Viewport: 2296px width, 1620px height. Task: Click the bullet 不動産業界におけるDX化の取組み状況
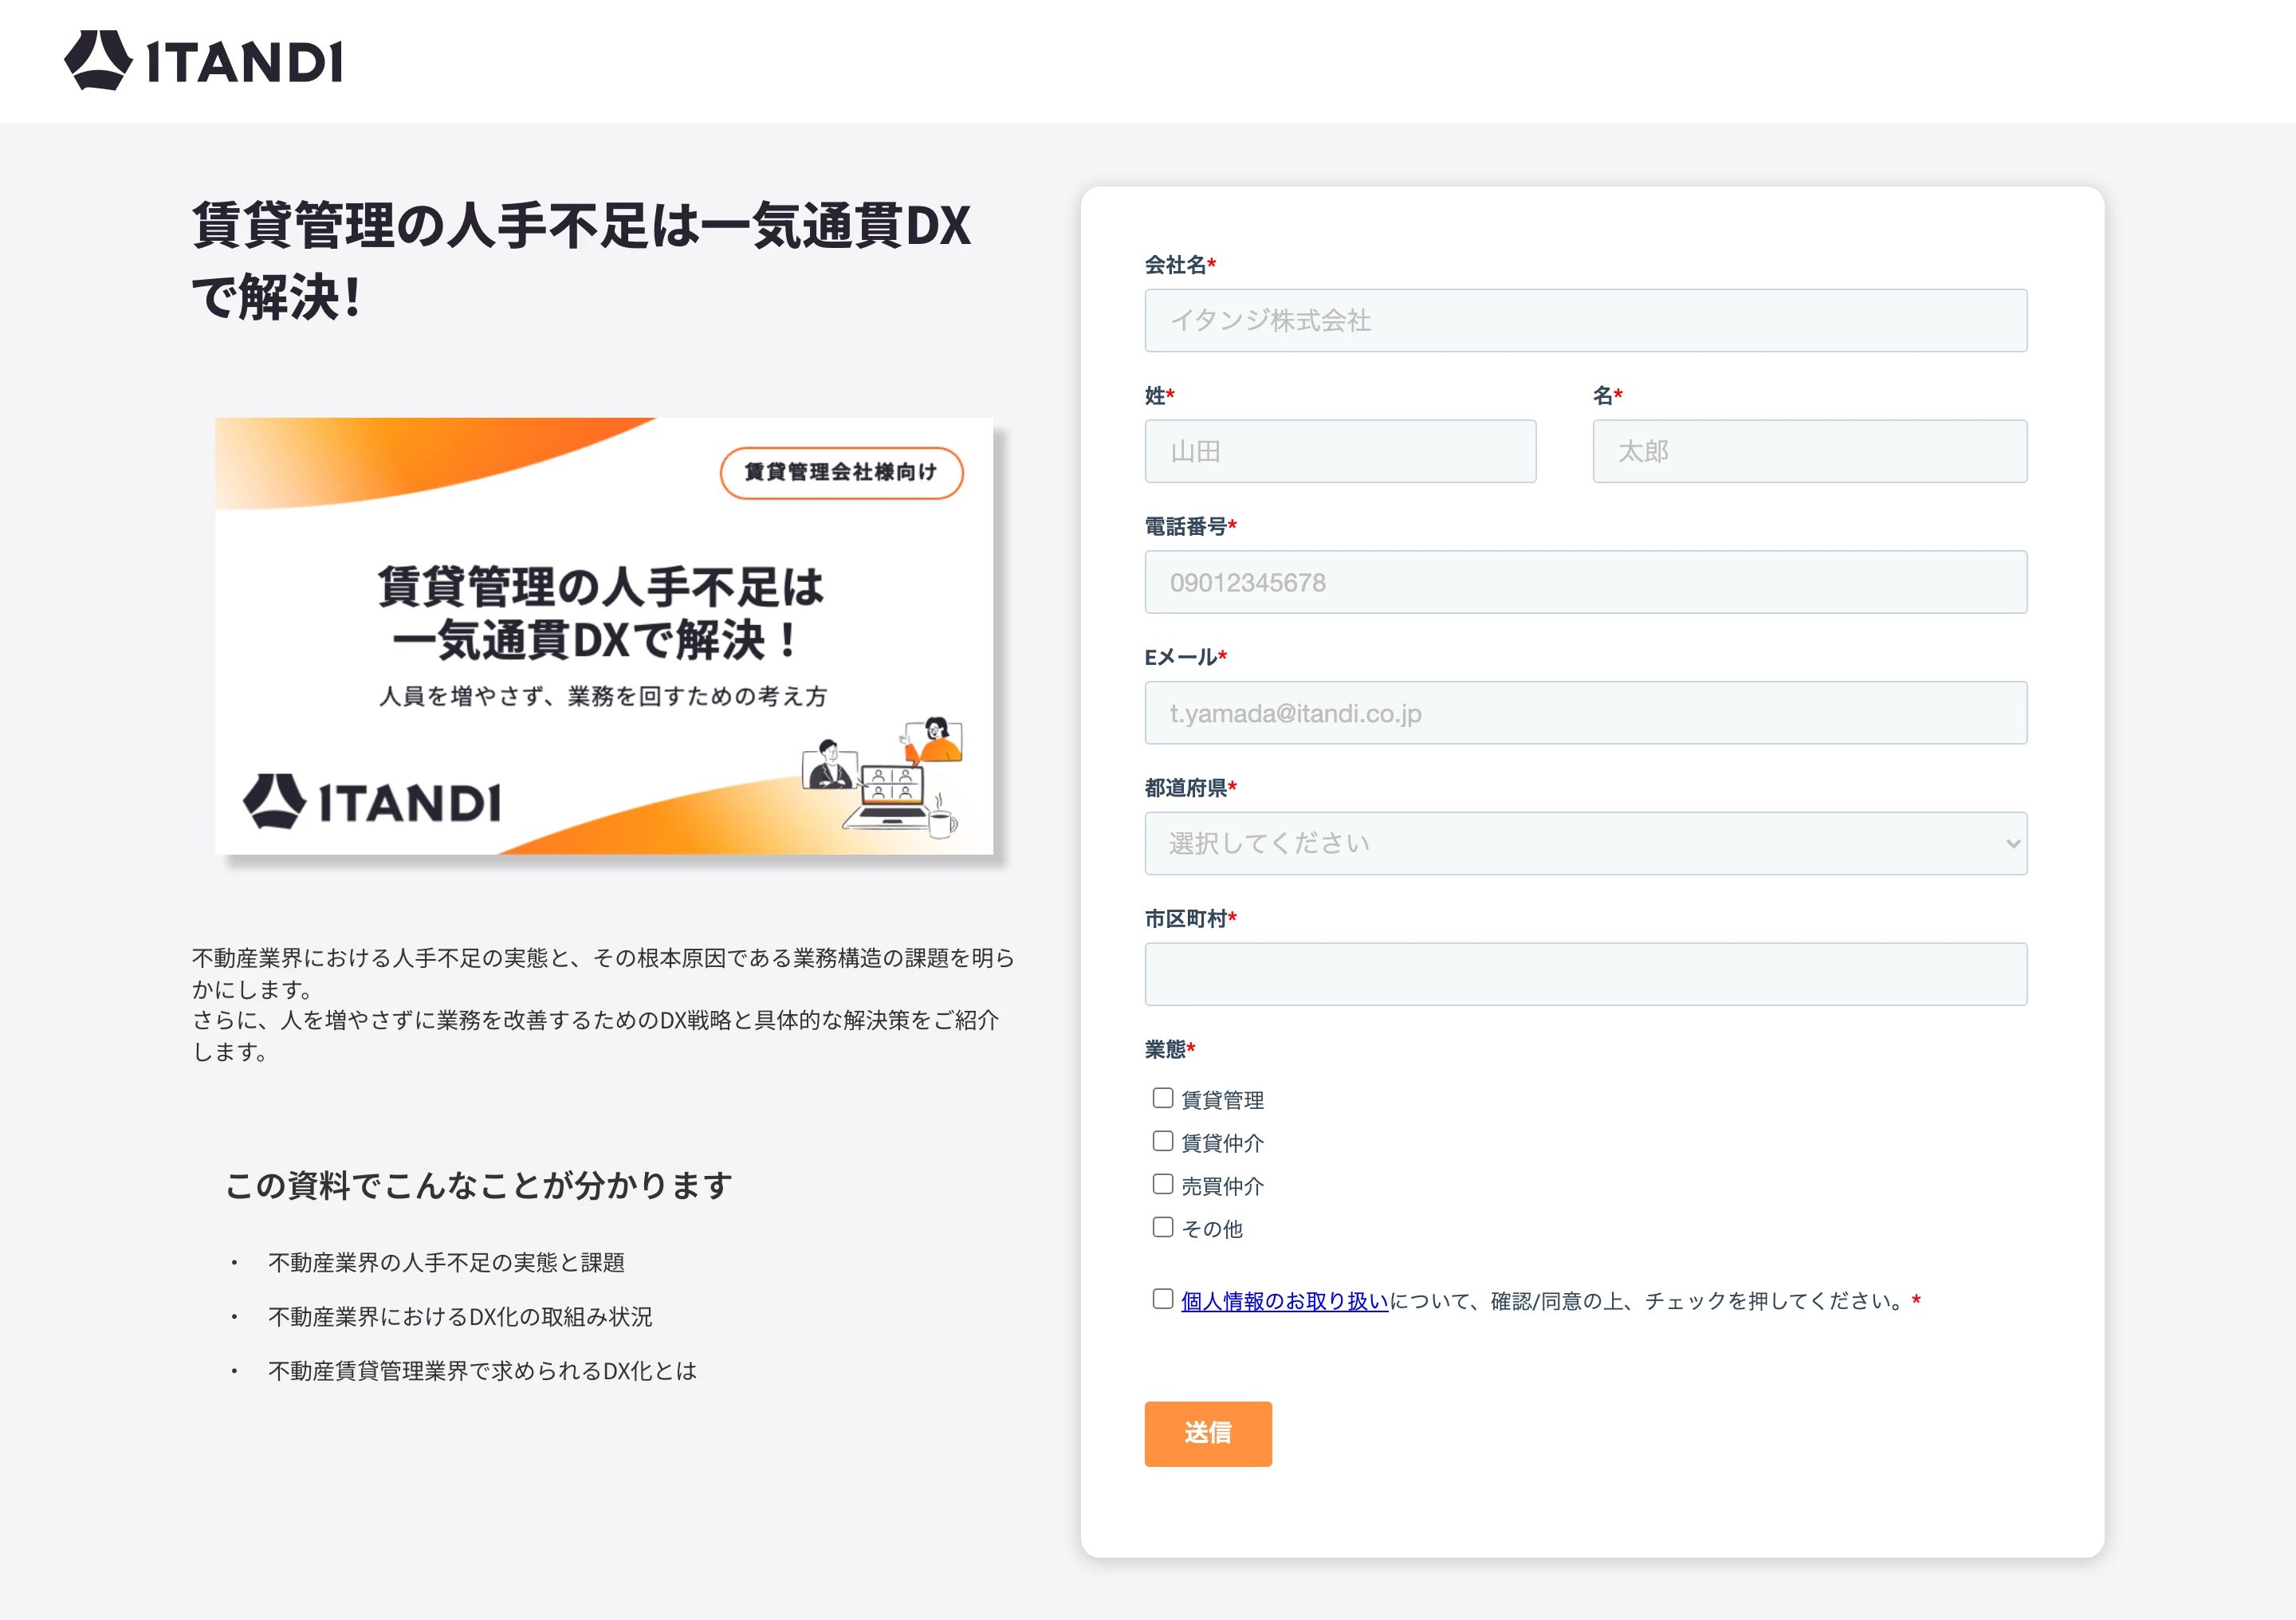(x=460, y=1317)
